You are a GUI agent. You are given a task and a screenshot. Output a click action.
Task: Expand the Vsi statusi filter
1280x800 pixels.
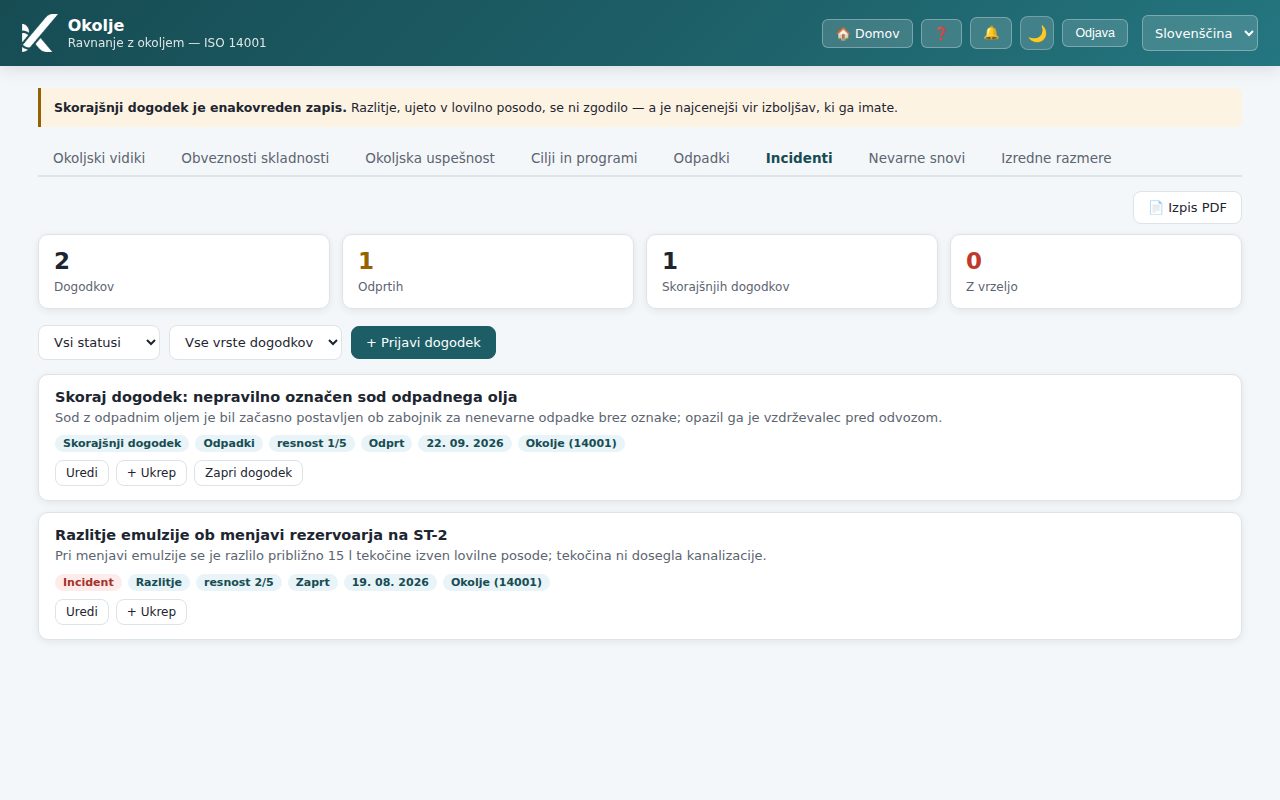[99, 342]
